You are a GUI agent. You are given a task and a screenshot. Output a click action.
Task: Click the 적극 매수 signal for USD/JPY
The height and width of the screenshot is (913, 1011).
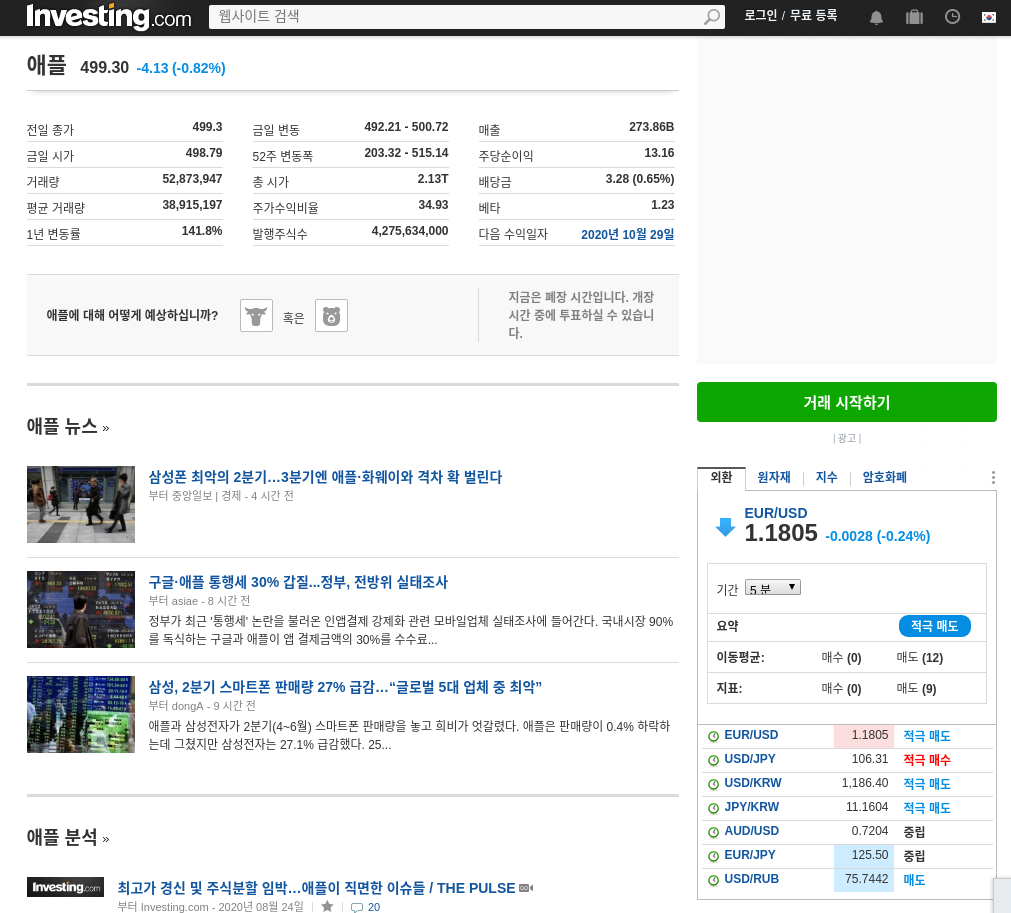(927, 760)
